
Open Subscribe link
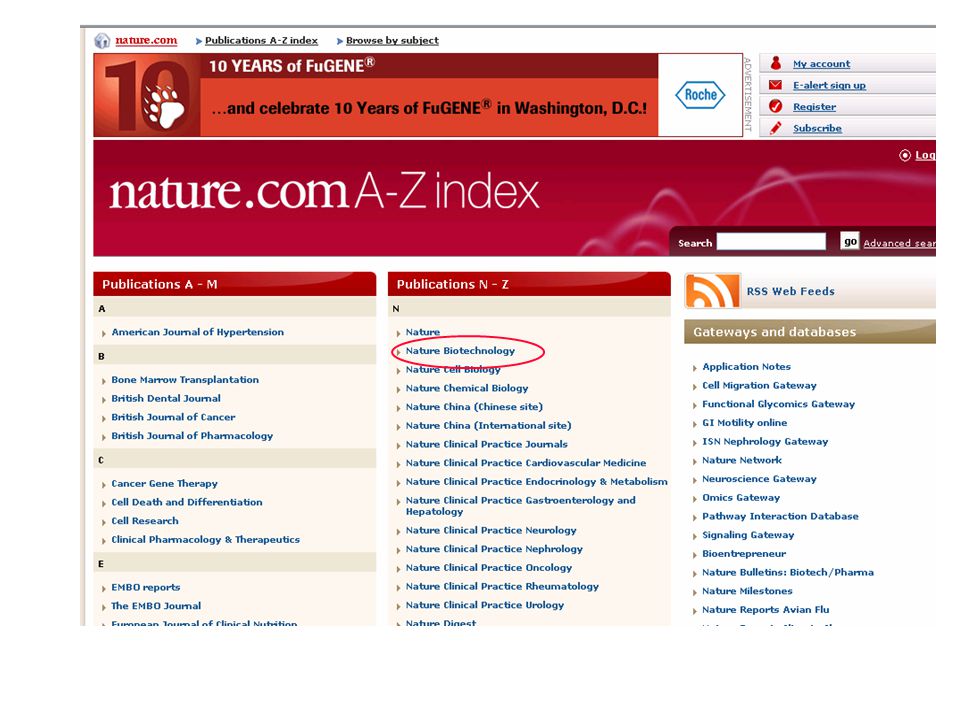pos(817,128)
